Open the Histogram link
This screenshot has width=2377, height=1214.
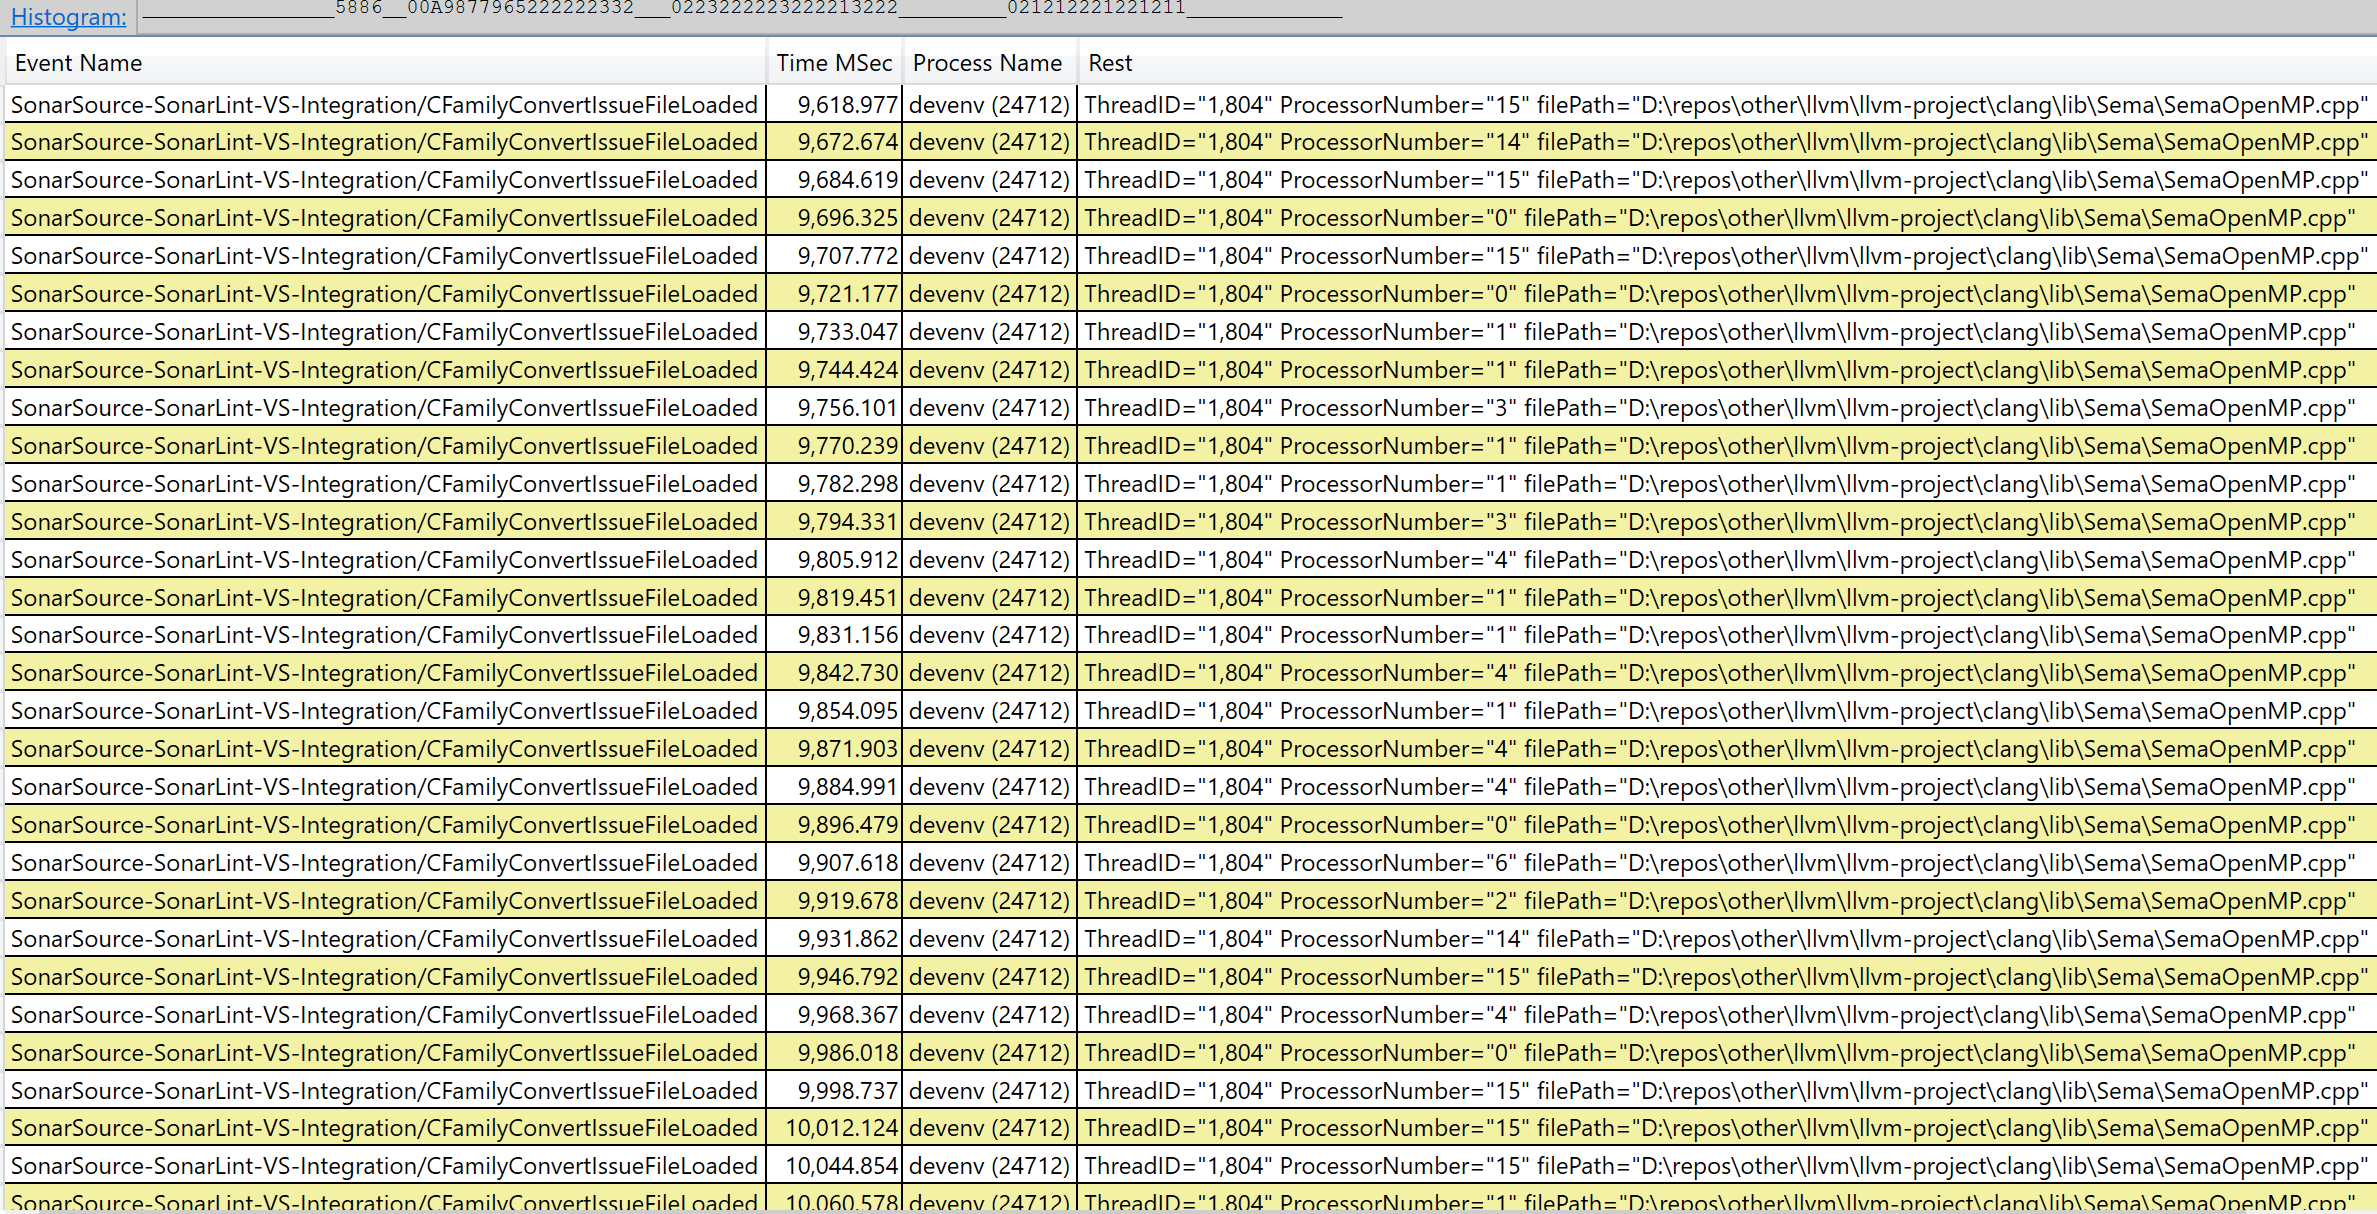[x=68, y=17]
